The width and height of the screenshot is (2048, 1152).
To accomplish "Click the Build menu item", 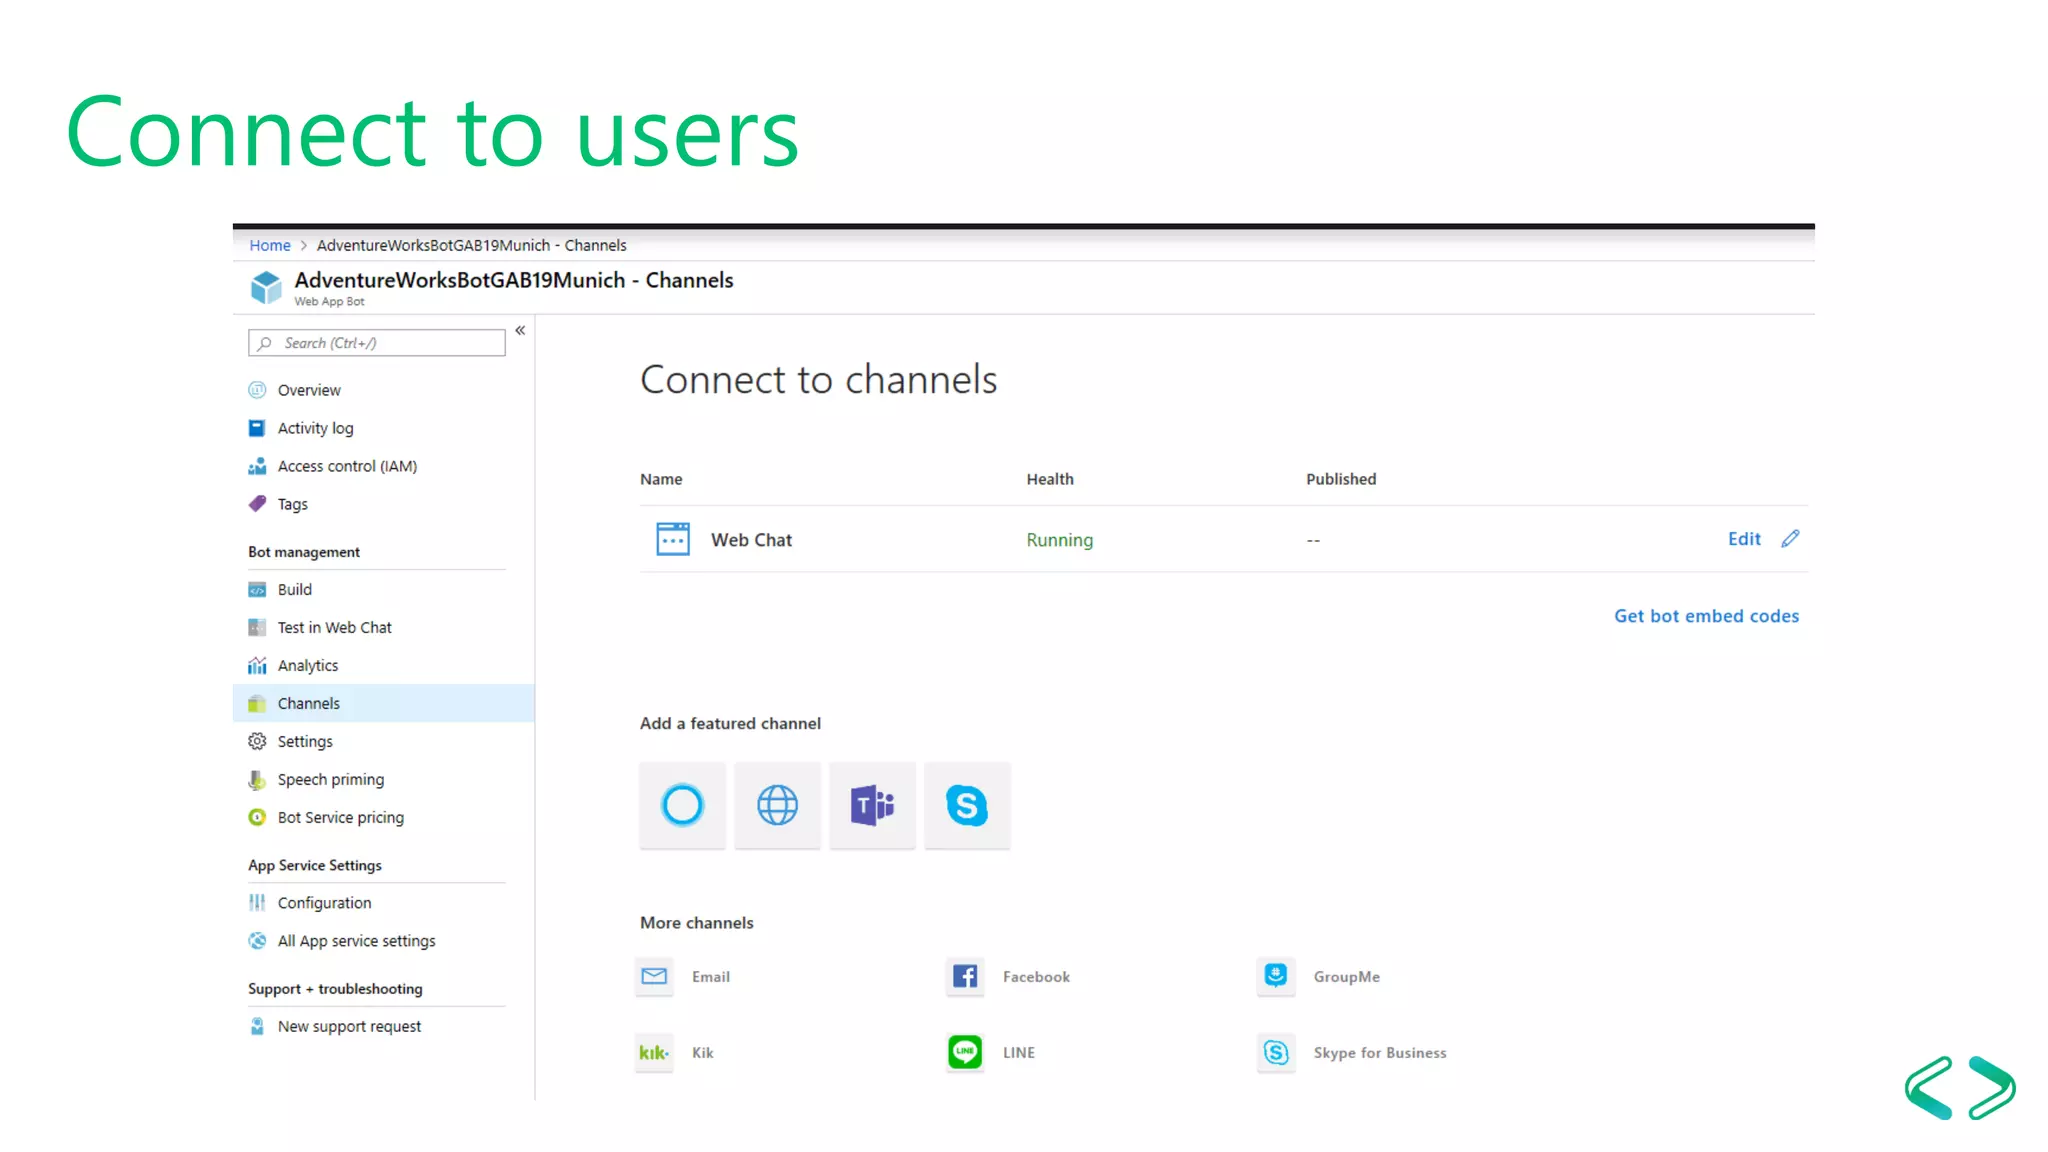I will point(294,590).
